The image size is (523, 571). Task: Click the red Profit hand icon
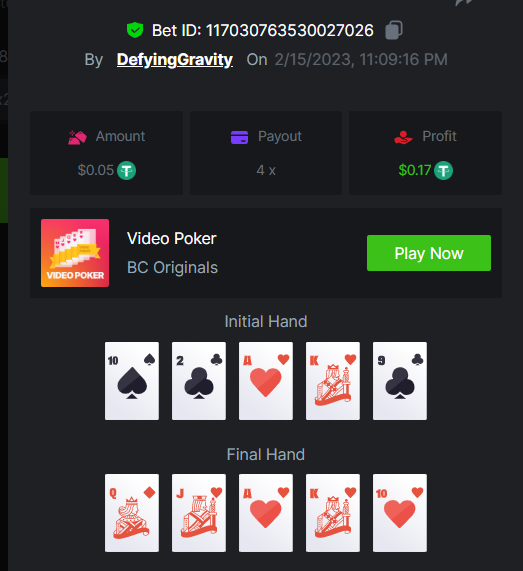pyautogui.click(x=403, y=137)
